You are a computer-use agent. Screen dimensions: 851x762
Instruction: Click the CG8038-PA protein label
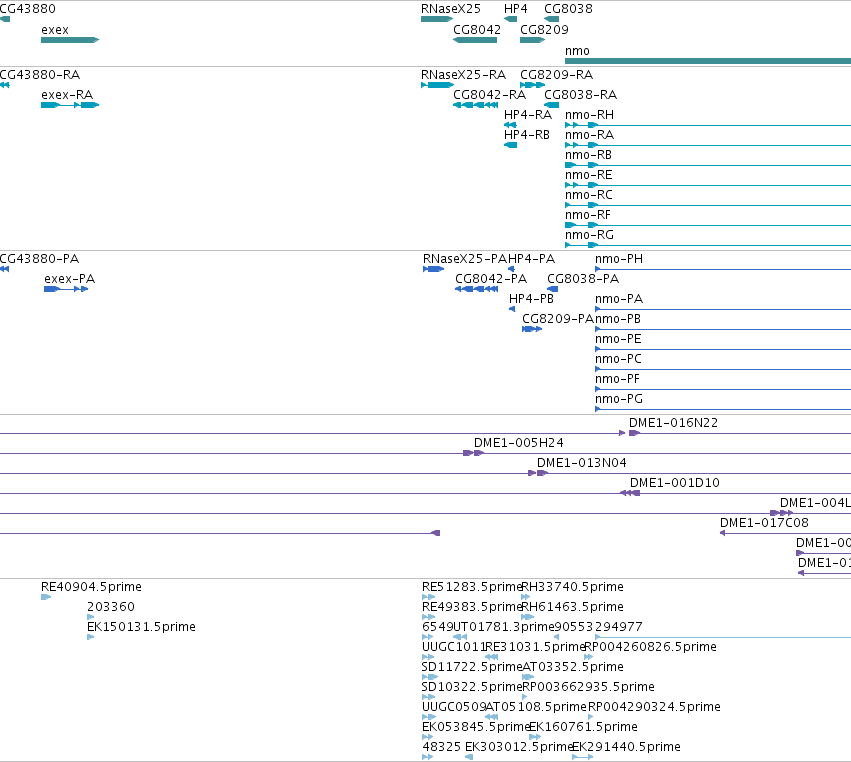pyautogui.click(x=583, y=278)
